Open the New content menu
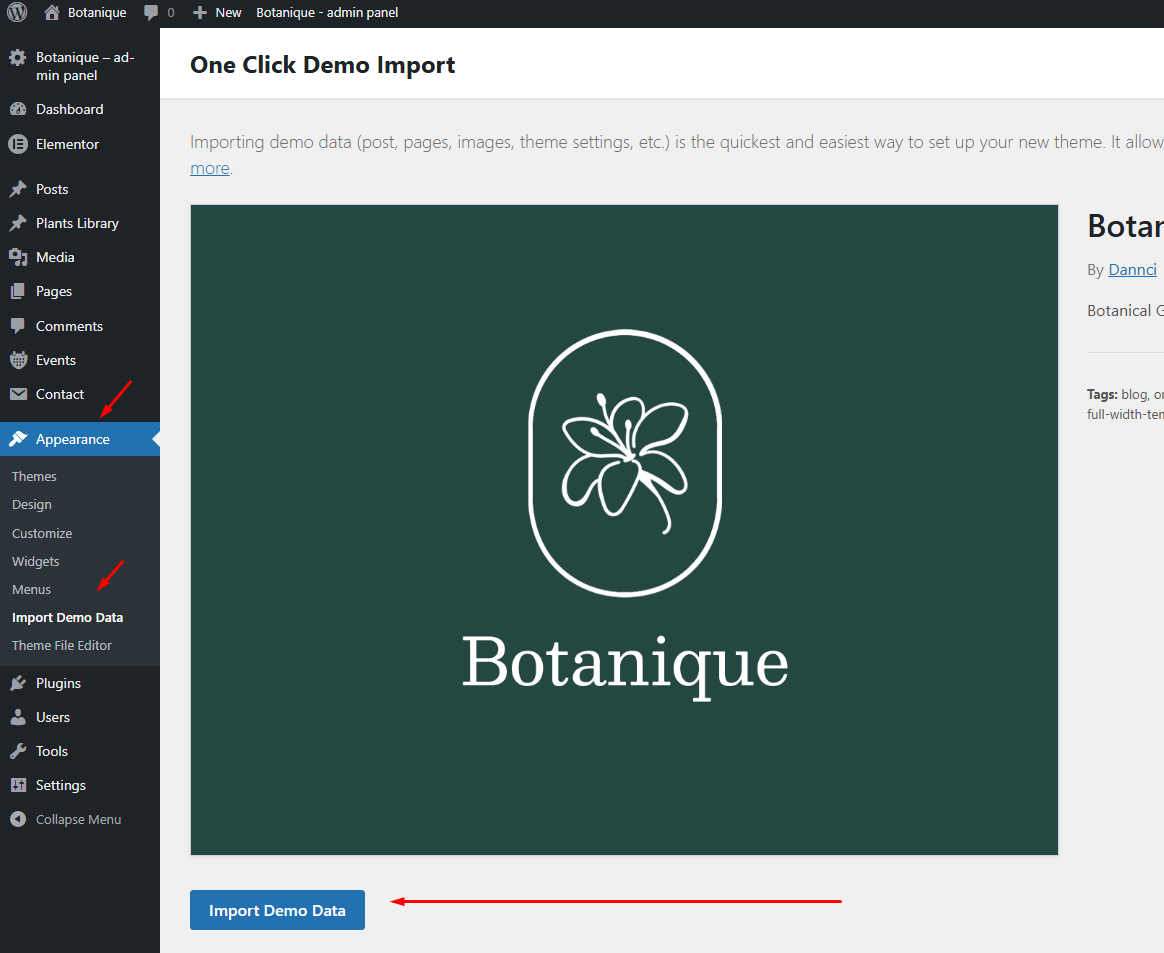The height and width of the screenshot is (953, 1164). (x=228, y=13)
